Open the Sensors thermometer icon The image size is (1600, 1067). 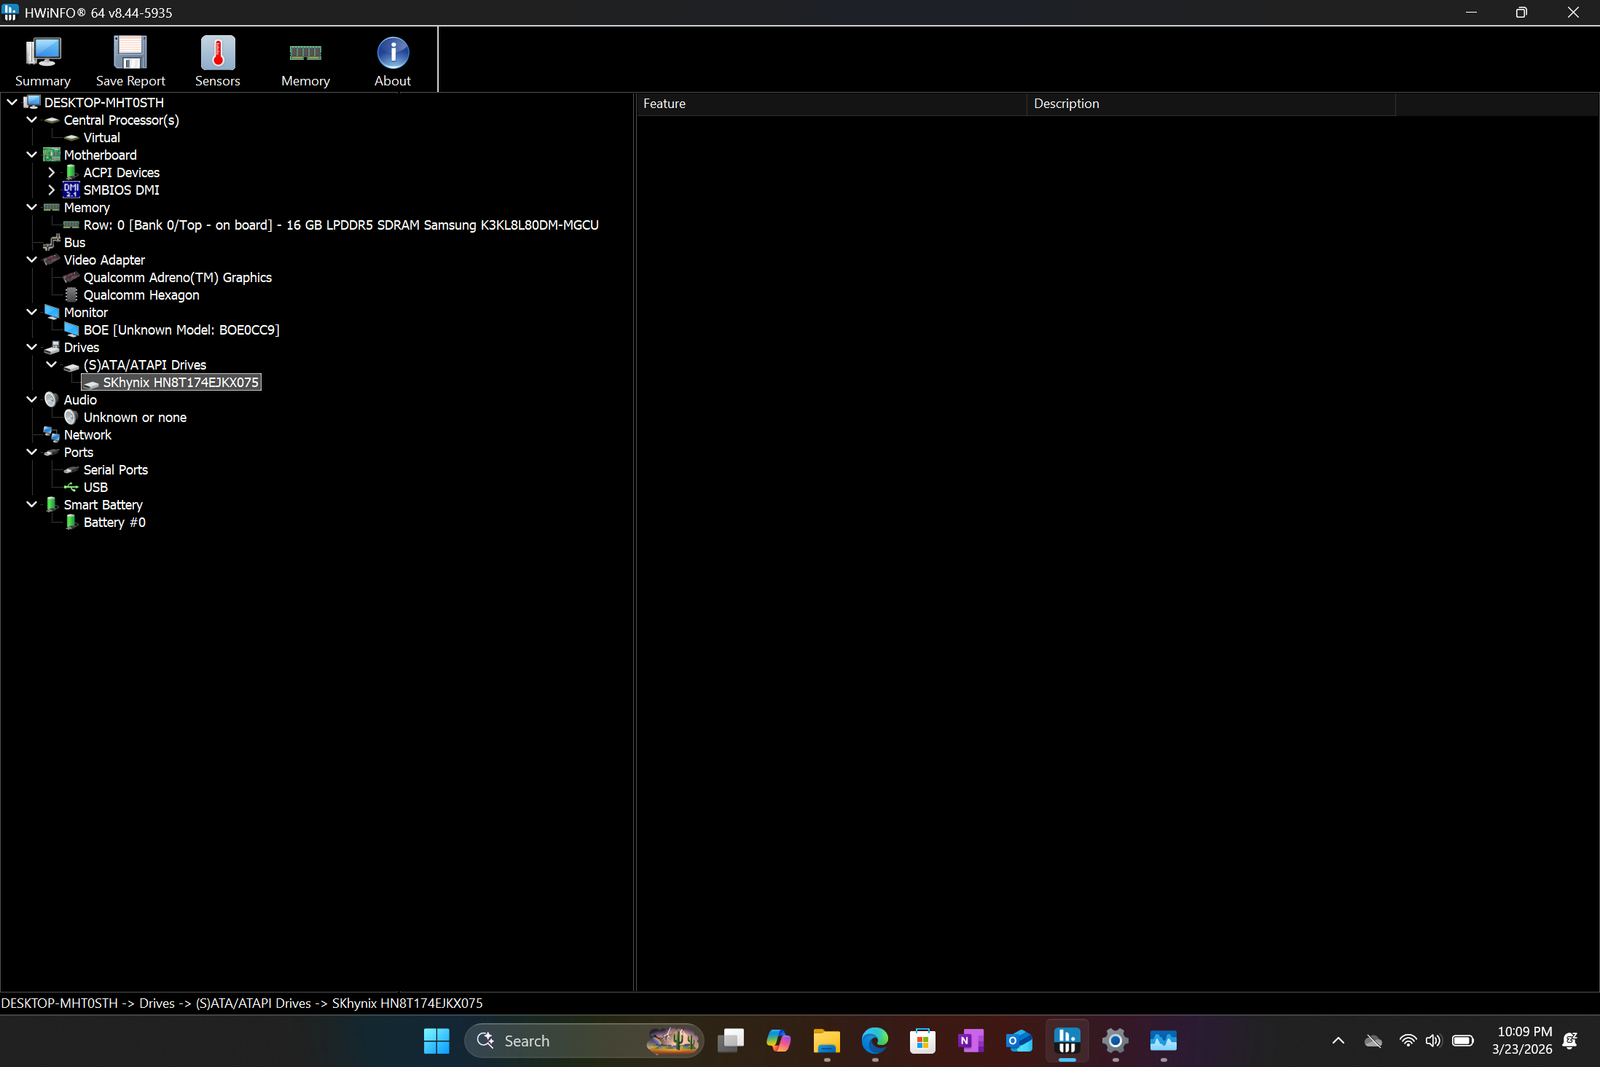point(217,61)
